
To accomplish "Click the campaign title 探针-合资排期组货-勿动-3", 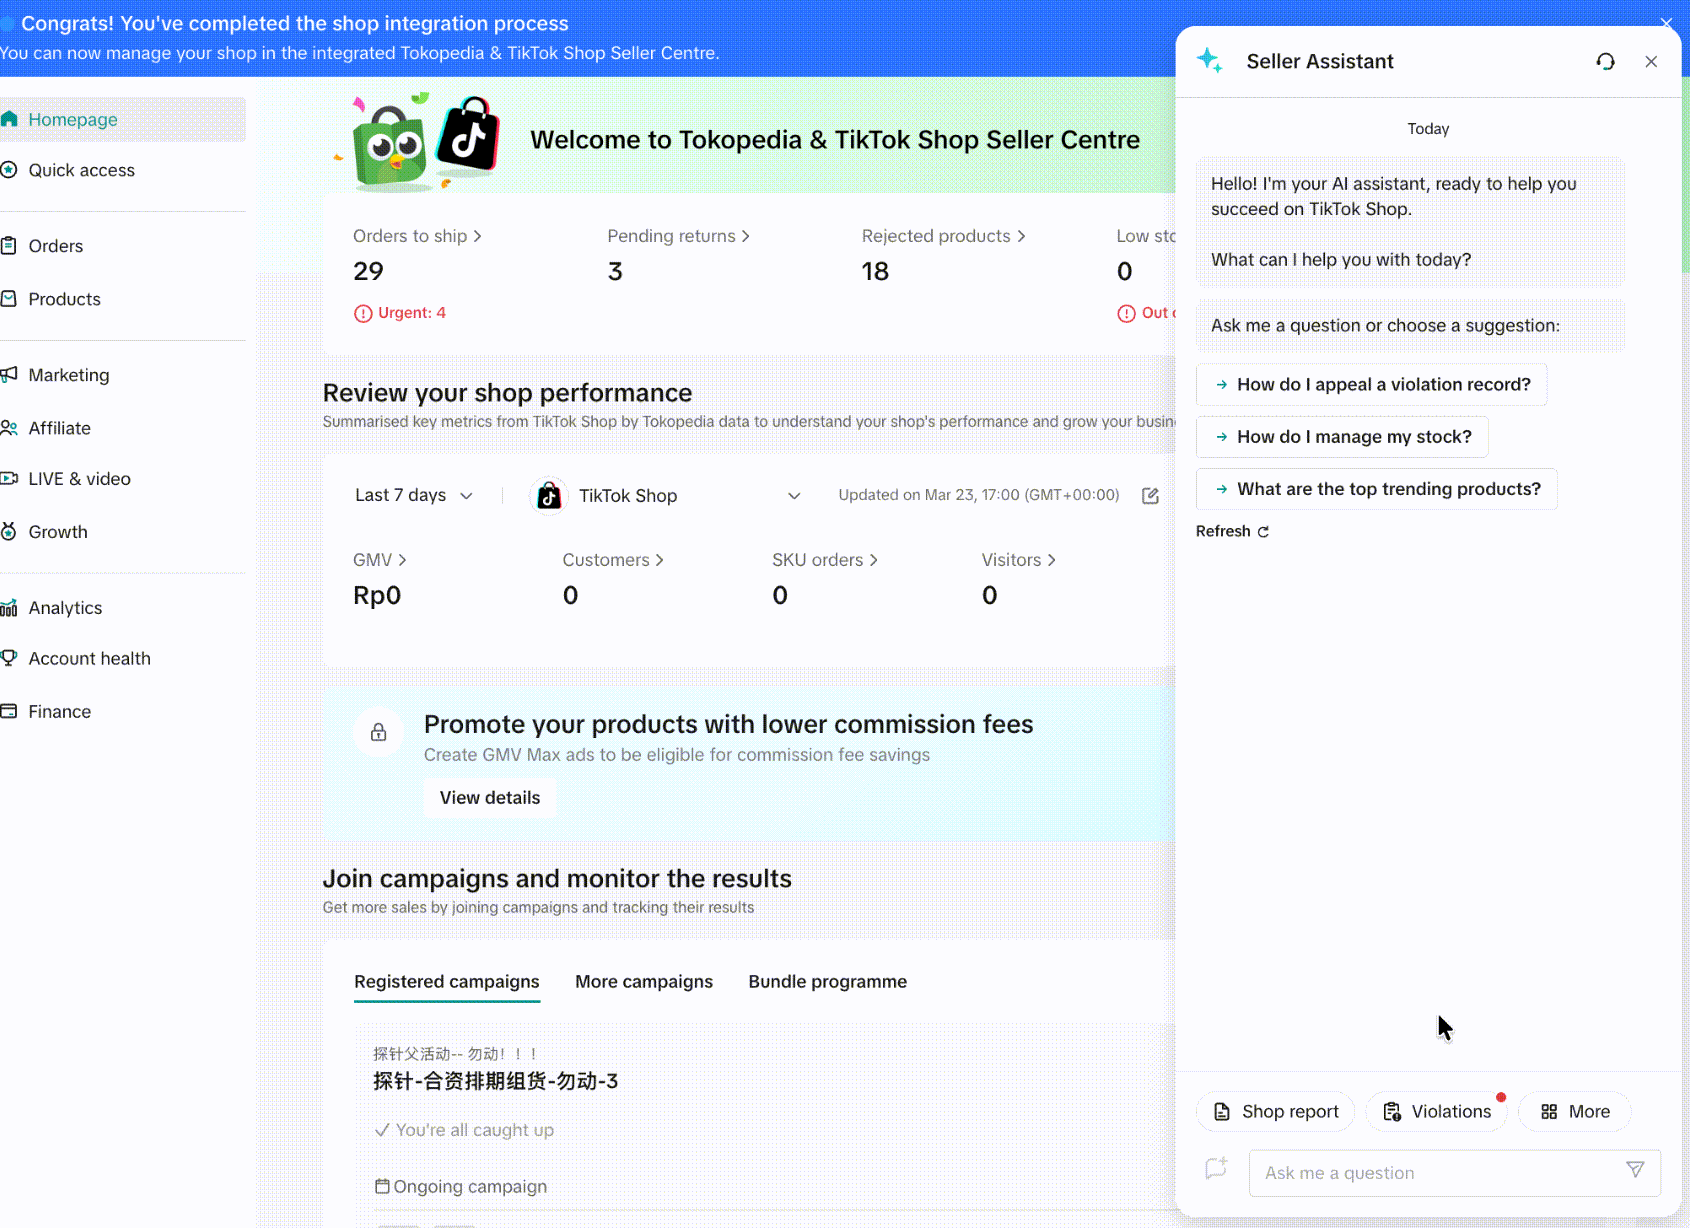I will coord(496,1081).
